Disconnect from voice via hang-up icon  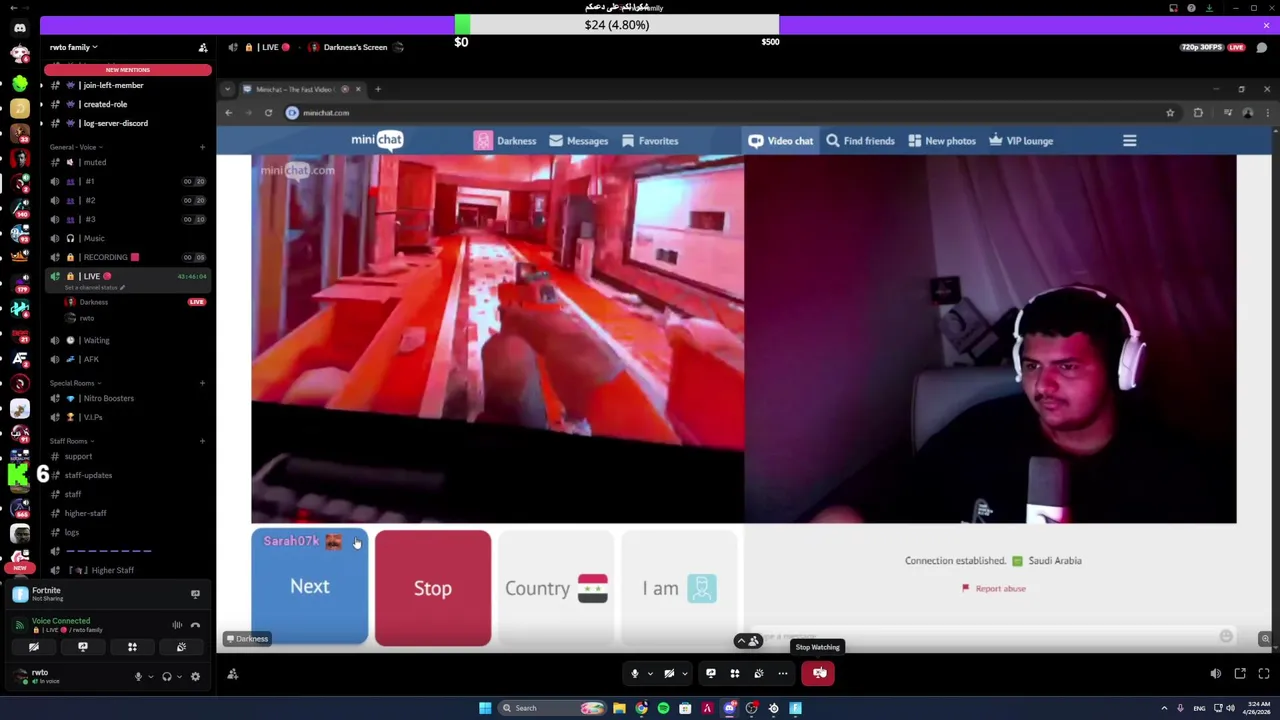pyautogui.click(x=196, y=626)
